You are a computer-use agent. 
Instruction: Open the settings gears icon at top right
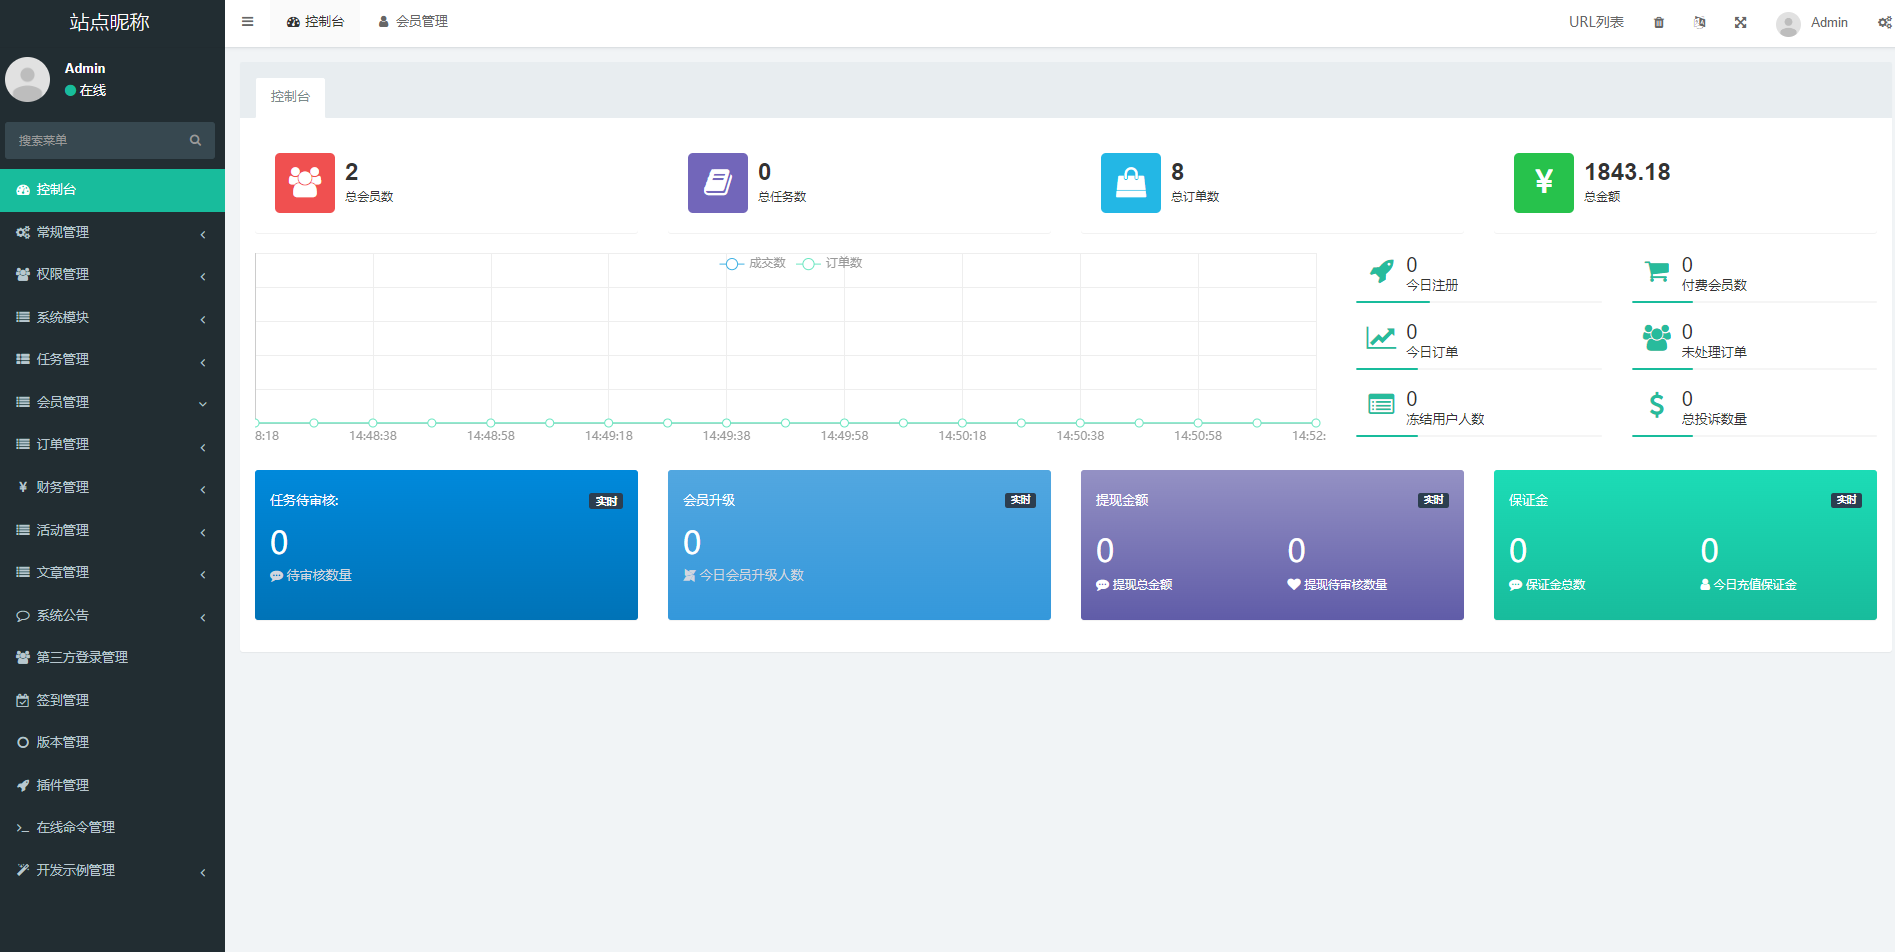click(1884, 23)
